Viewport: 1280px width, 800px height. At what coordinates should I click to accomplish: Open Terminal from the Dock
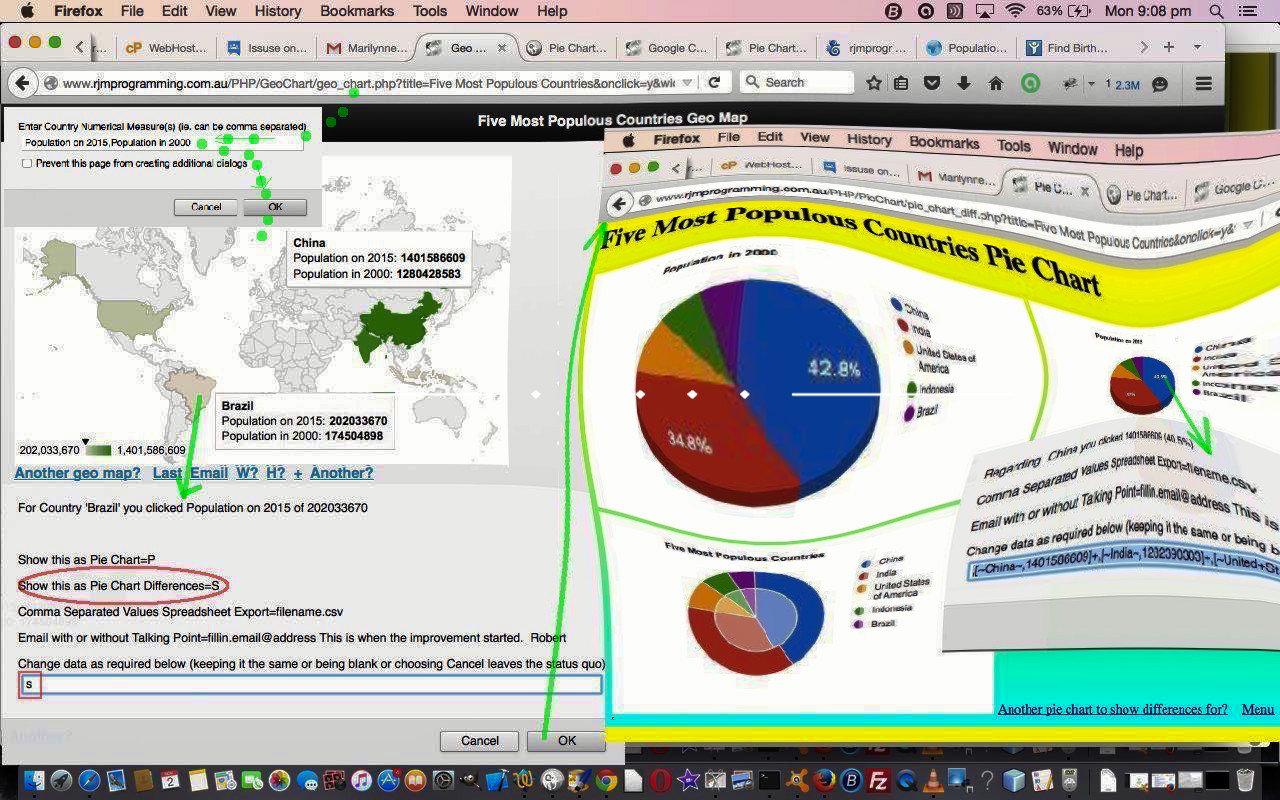769,780
